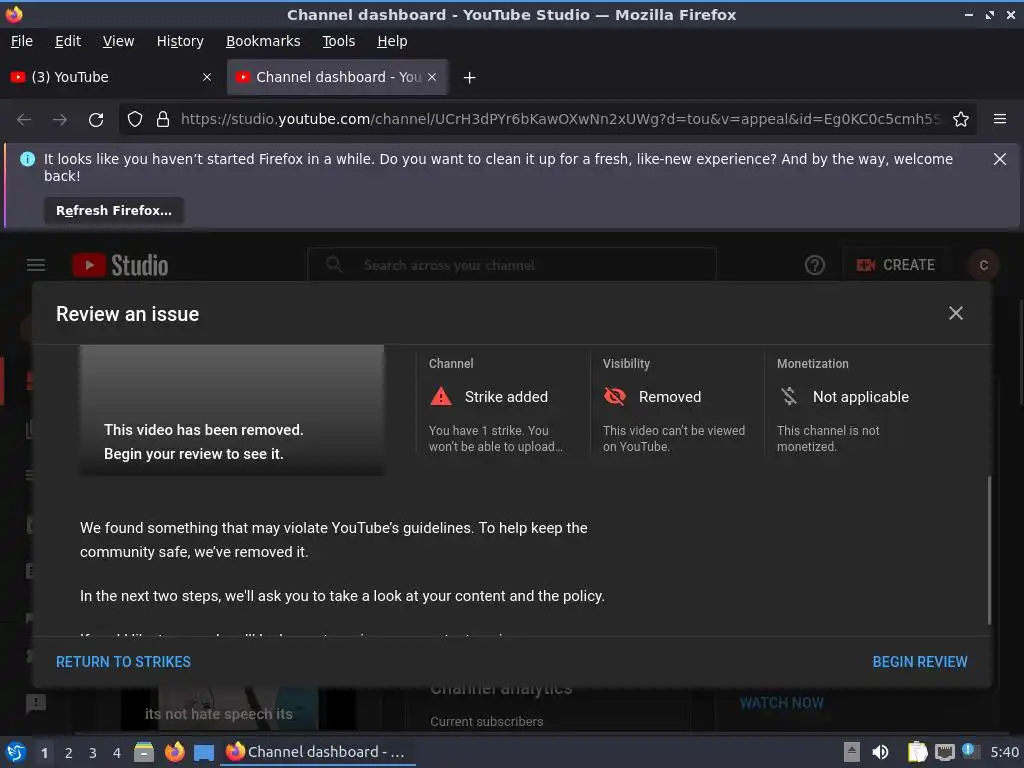Click Return to Strikes link
The image size is (1024, 768).
click(123, 662)
